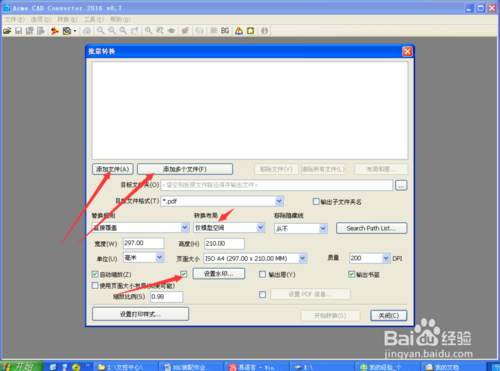Toggle the checkbox beside 设置 PDF 信息 button
The height and width of the screenshot is (371, 500).
tap(263, 294)
